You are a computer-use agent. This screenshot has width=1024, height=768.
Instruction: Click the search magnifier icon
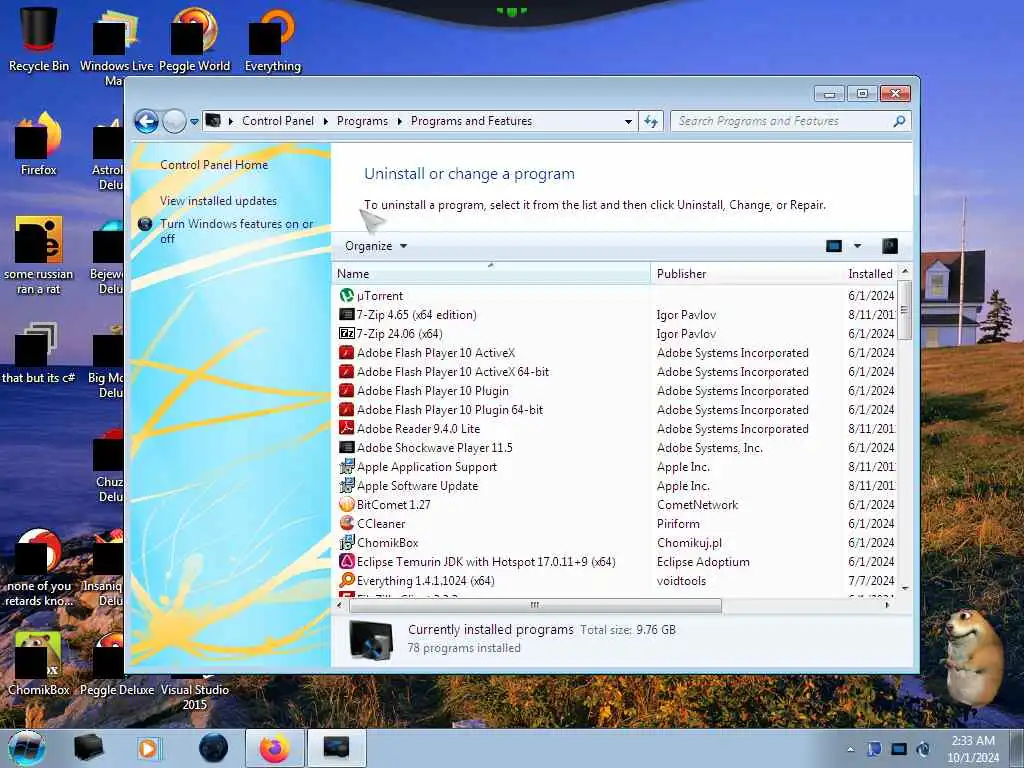click(899, 121)
